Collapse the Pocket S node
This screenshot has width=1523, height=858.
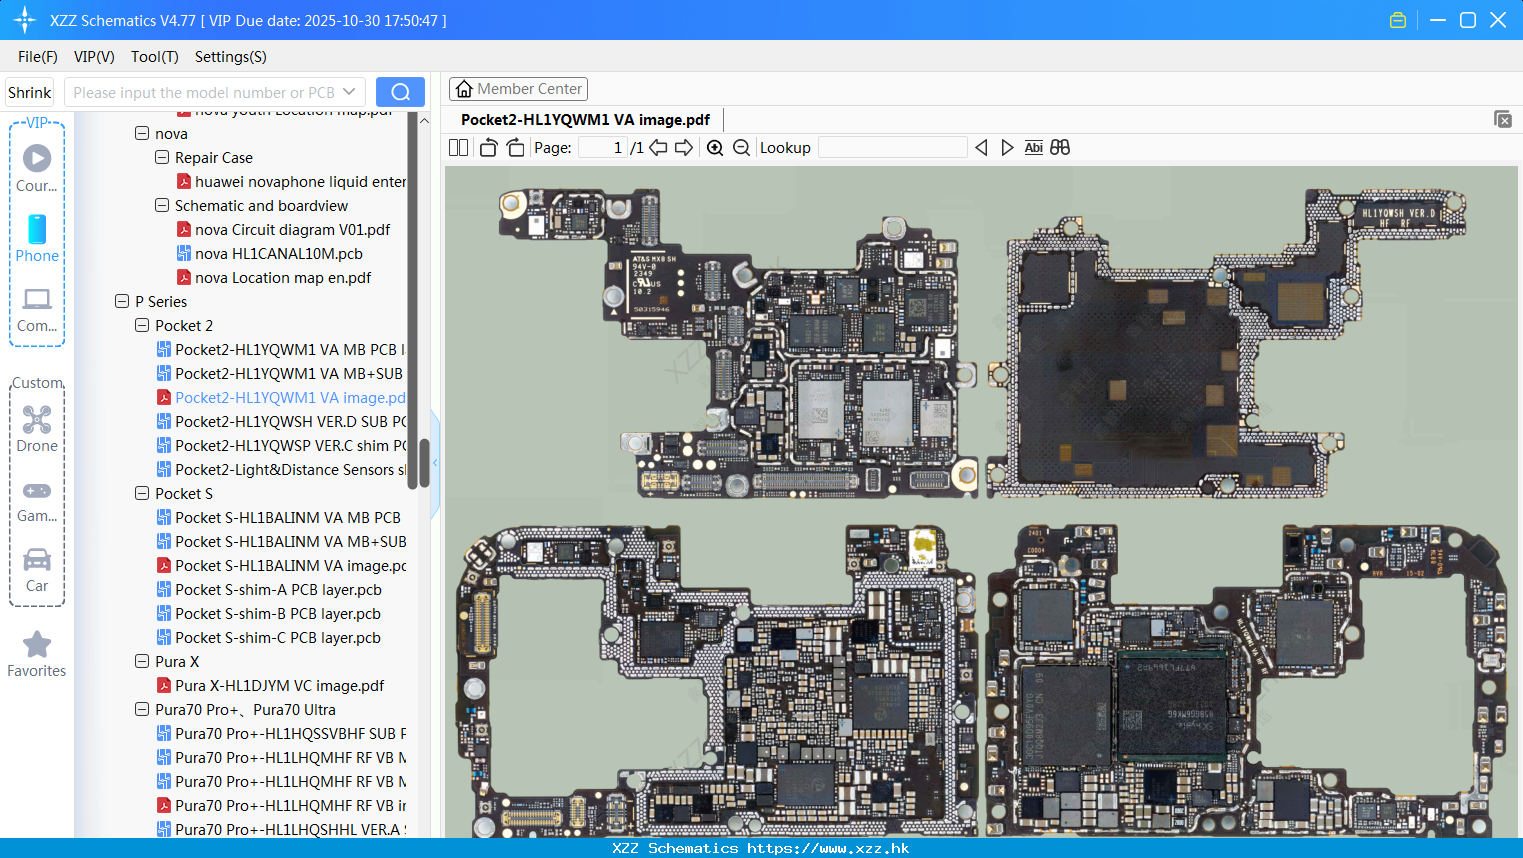click(142, 493)
